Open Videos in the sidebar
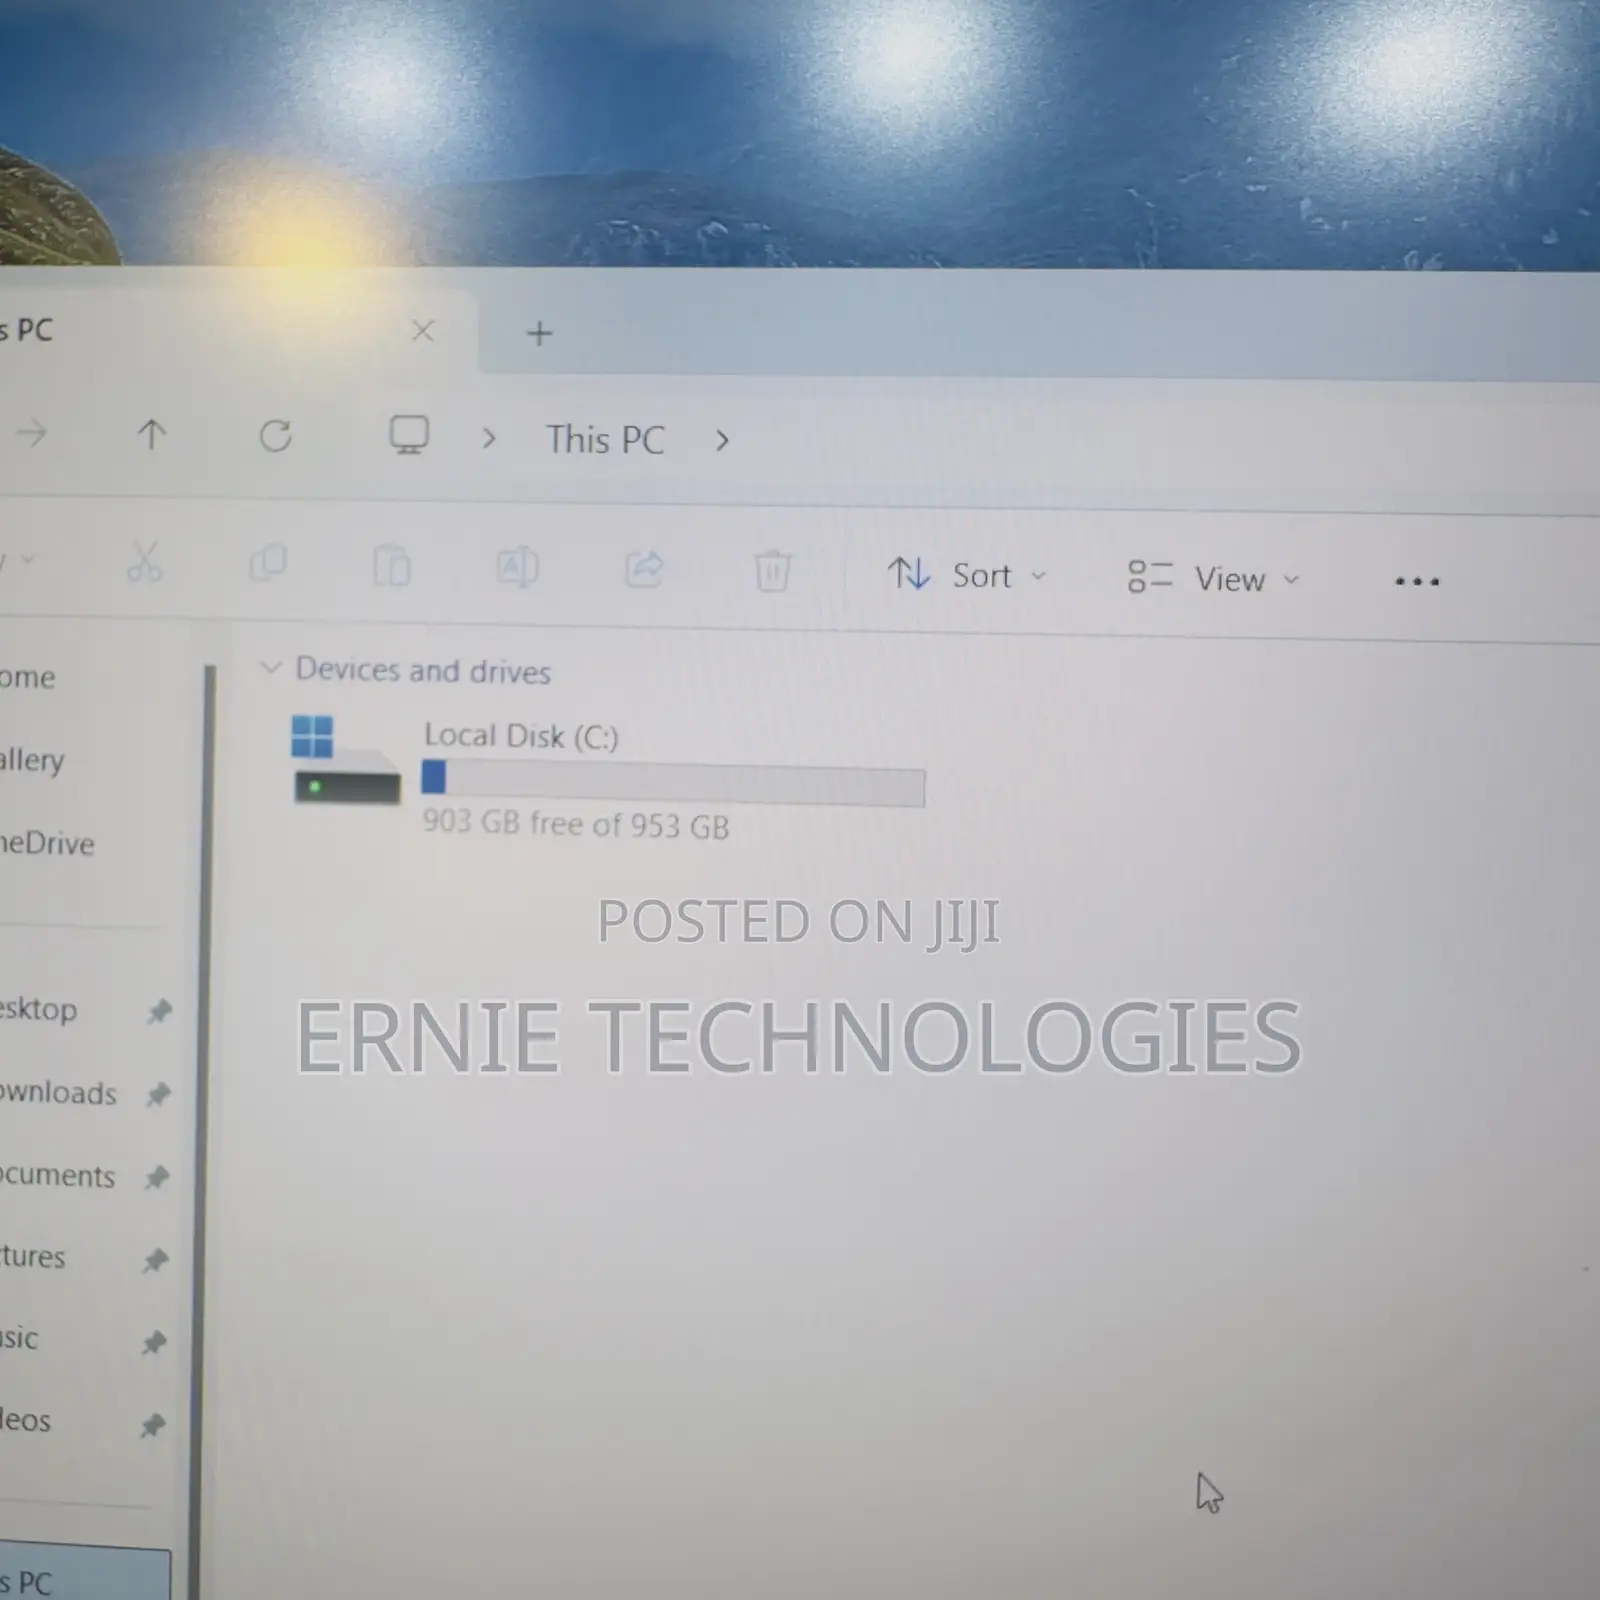The image size is (1600, 1600). coord(25,1420)
